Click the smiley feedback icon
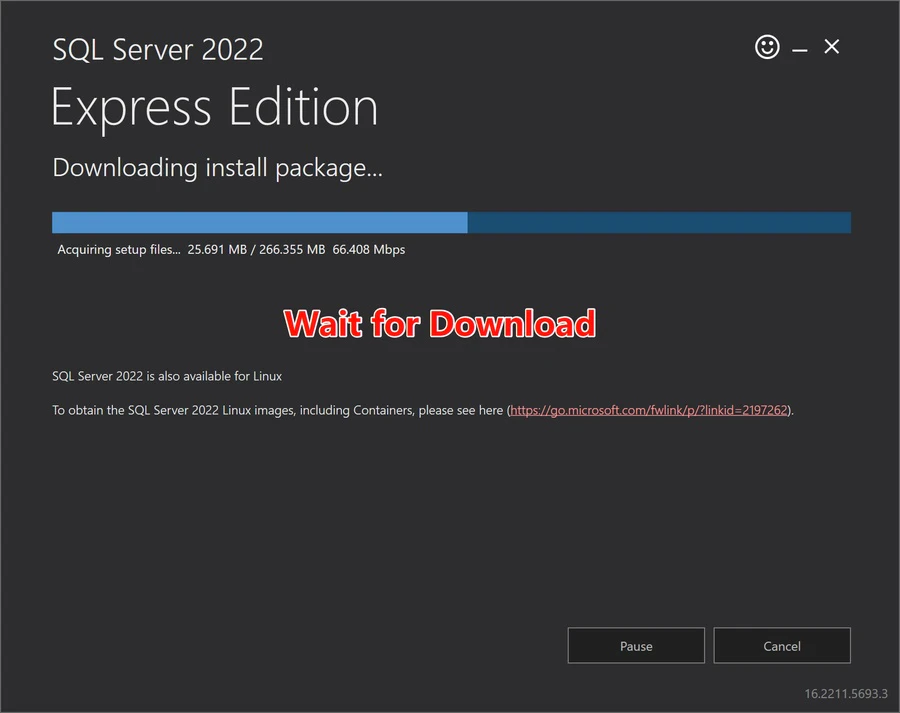The height and width of the screenshot is (713, 900). (767, 47)
